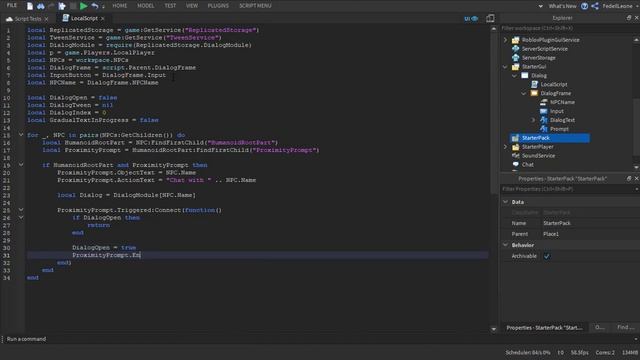
Task: Select Prompt in the Explorer tree
Action: (559, 129)
